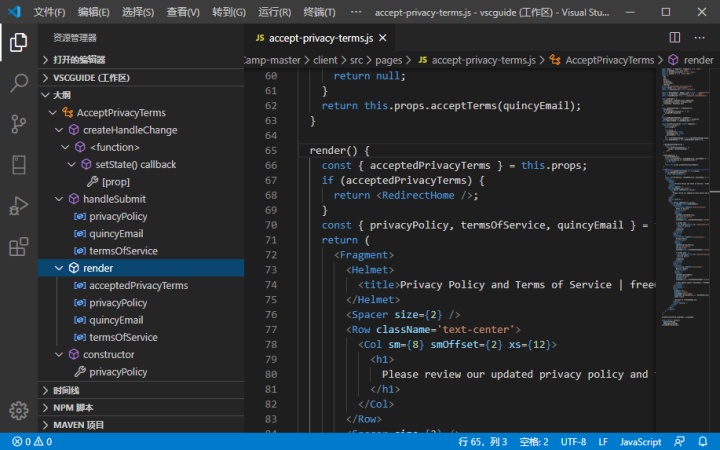
Task: Open the 终端(T) menu
Action: coord(319,12)
